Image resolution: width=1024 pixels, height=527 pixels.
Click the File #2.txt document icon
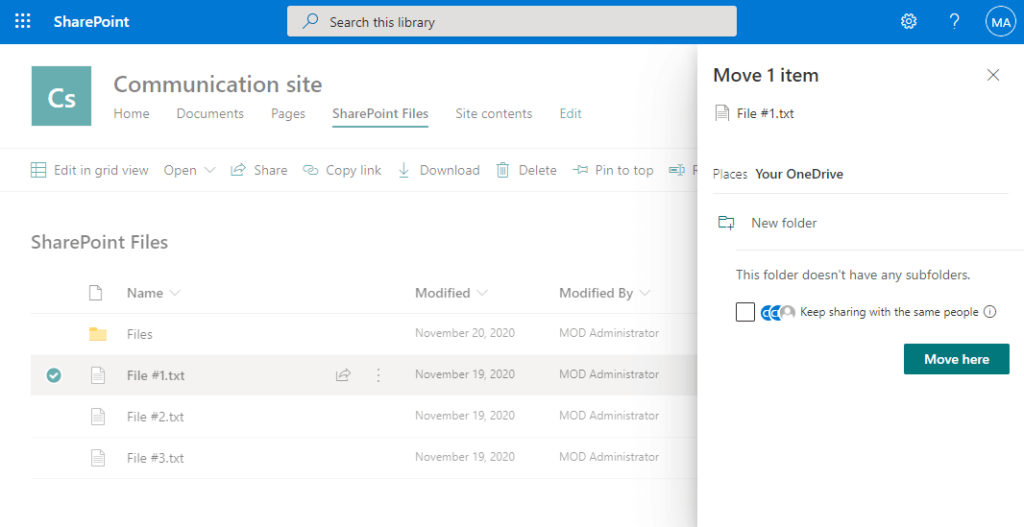(x=98, y=416)
